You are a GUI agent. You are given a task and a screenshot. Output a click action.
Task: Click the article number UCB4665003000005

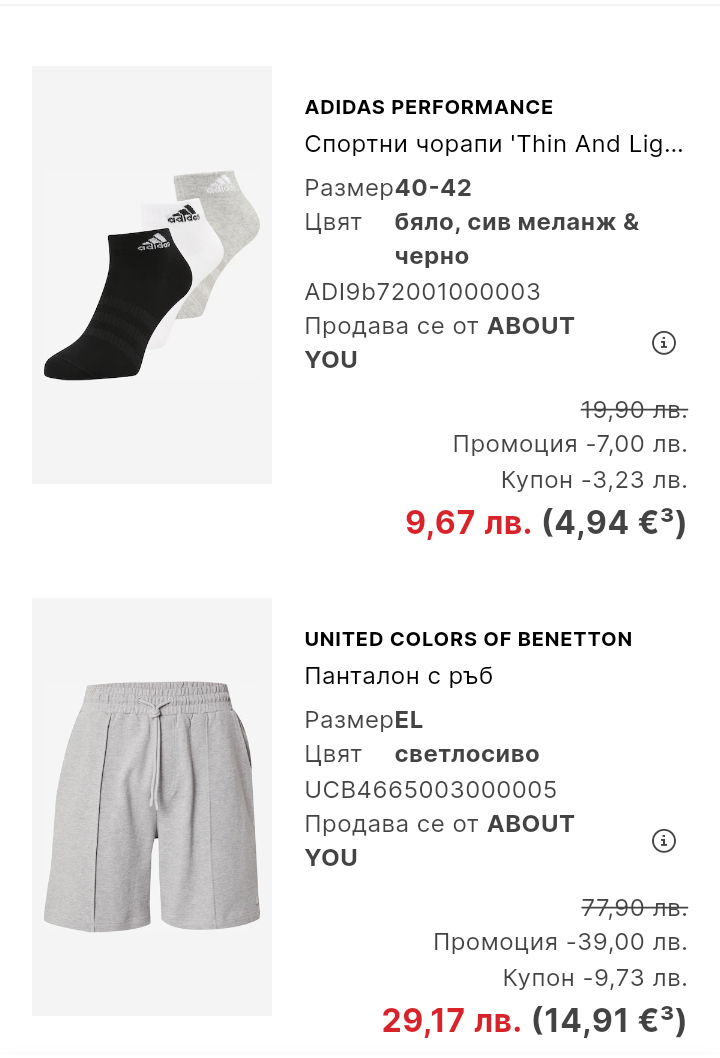430,790
